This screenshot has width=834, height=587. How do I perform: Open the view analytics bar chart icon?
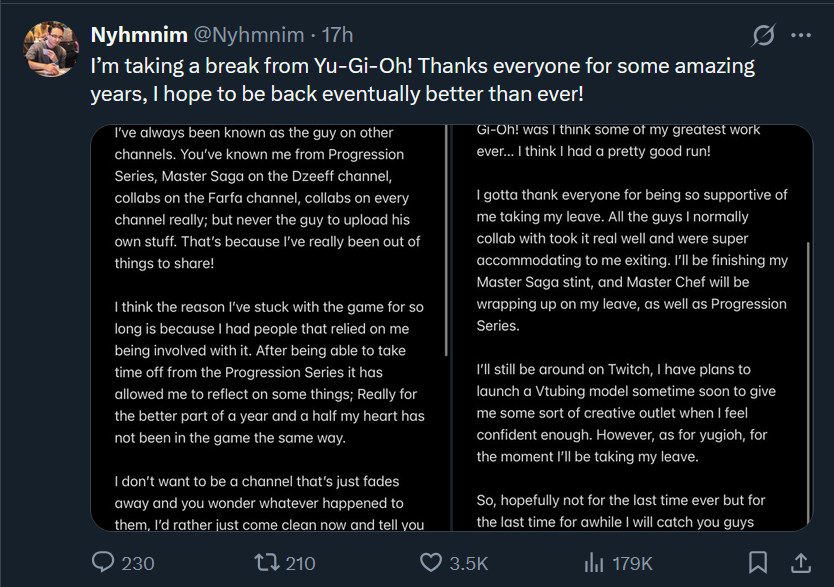coord(594,563)
